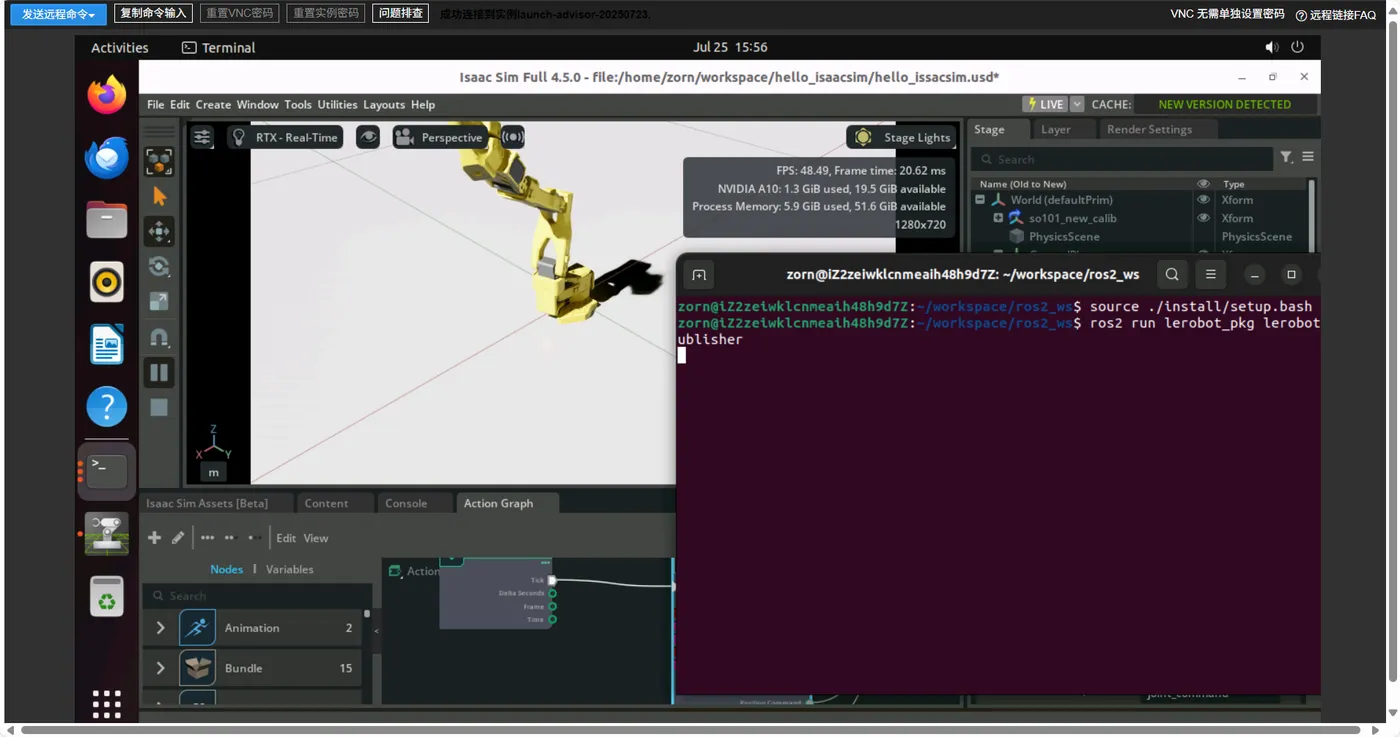Viewport: 1400px width, 737px height.
Task: Open the Stage panel options hamburger menu
Action: pos(1307,157)
